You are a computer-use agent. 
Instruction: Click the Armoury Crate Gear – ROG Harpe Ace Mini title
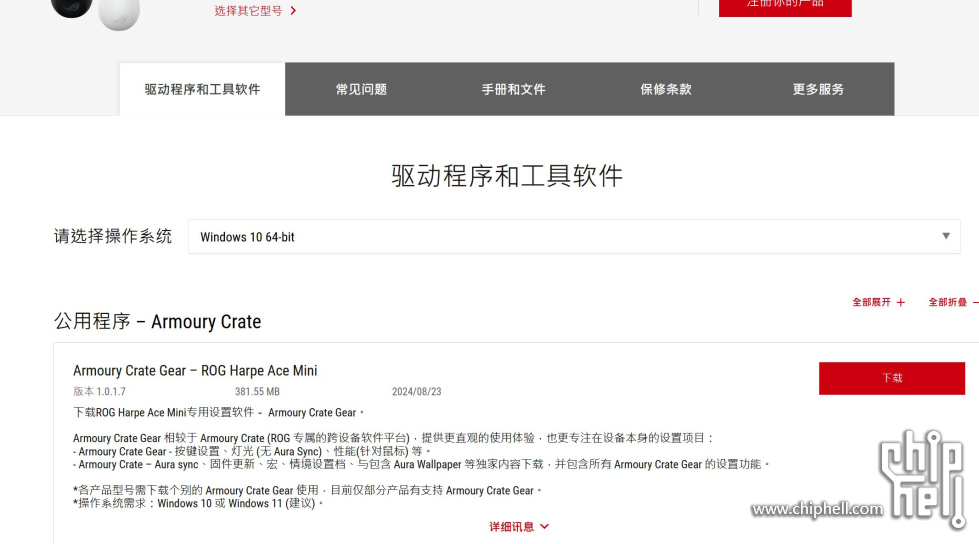coord(195,370)
